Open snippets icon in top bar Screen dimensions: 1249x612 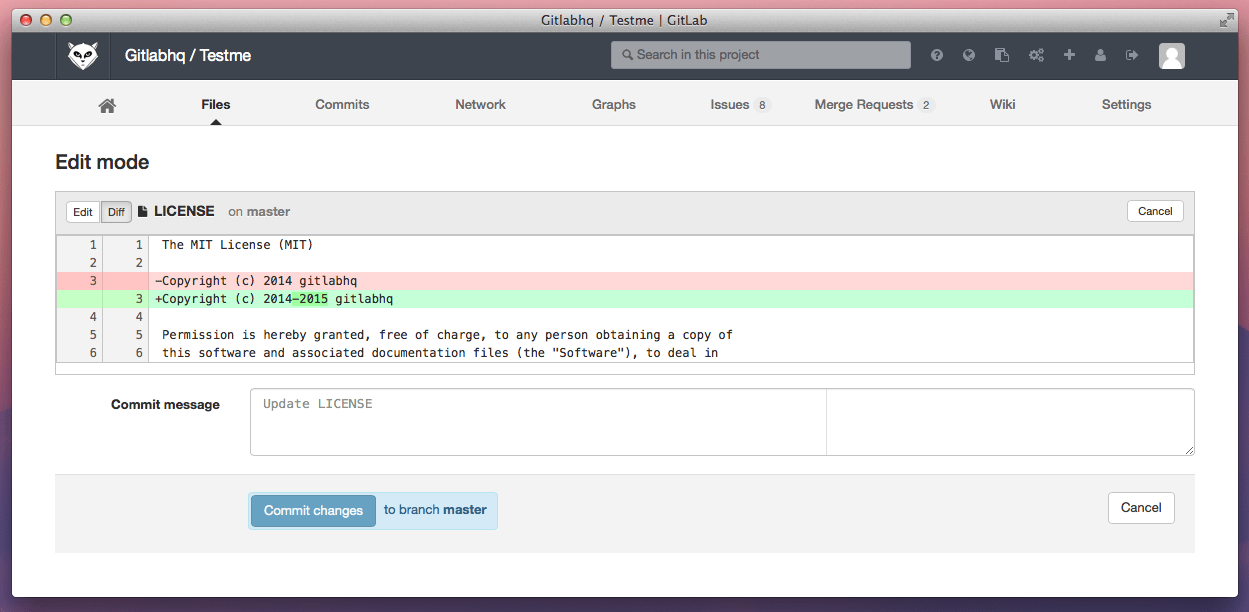click(x=1001, y=56)
